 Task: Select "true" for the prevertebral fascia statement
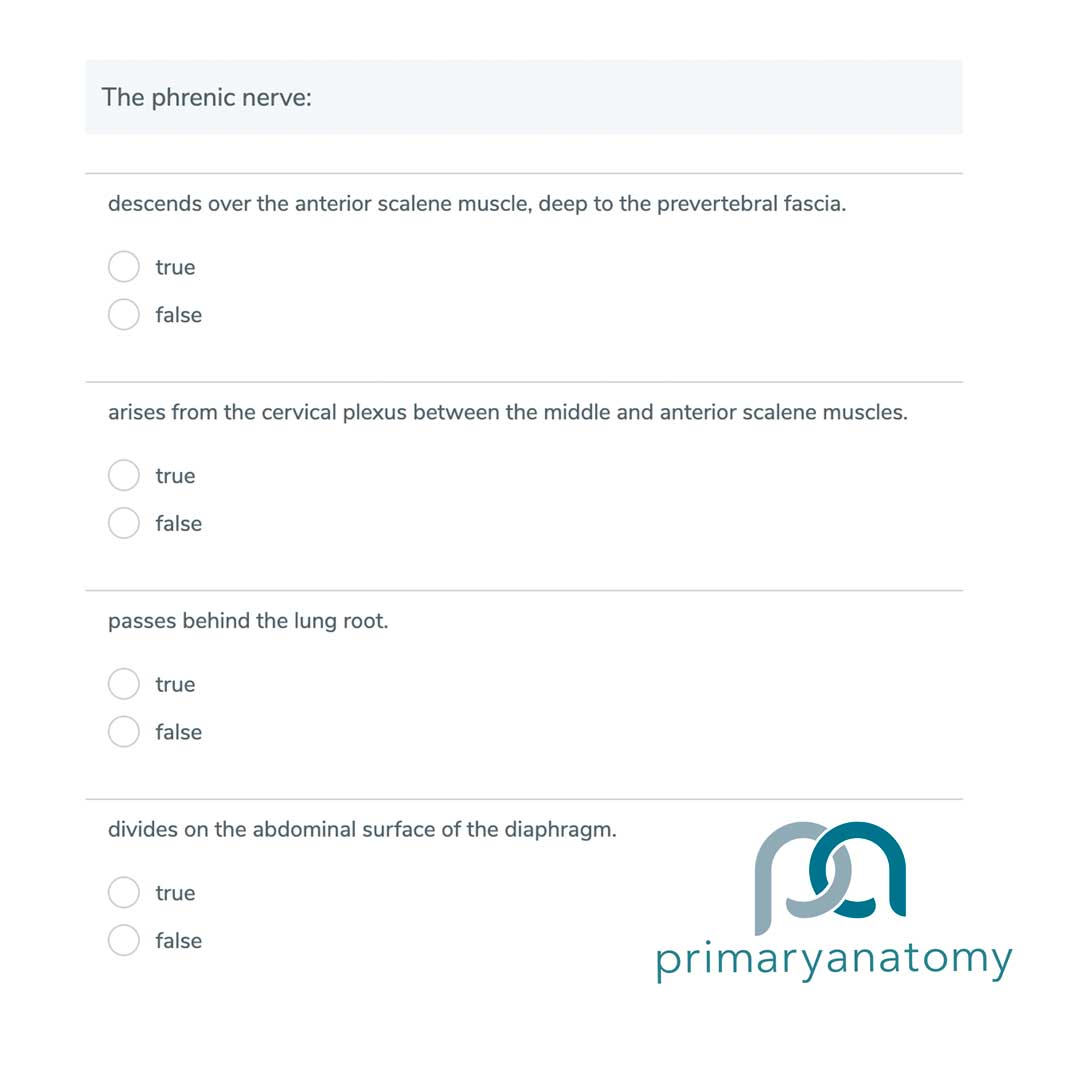(x=123, y=266)
